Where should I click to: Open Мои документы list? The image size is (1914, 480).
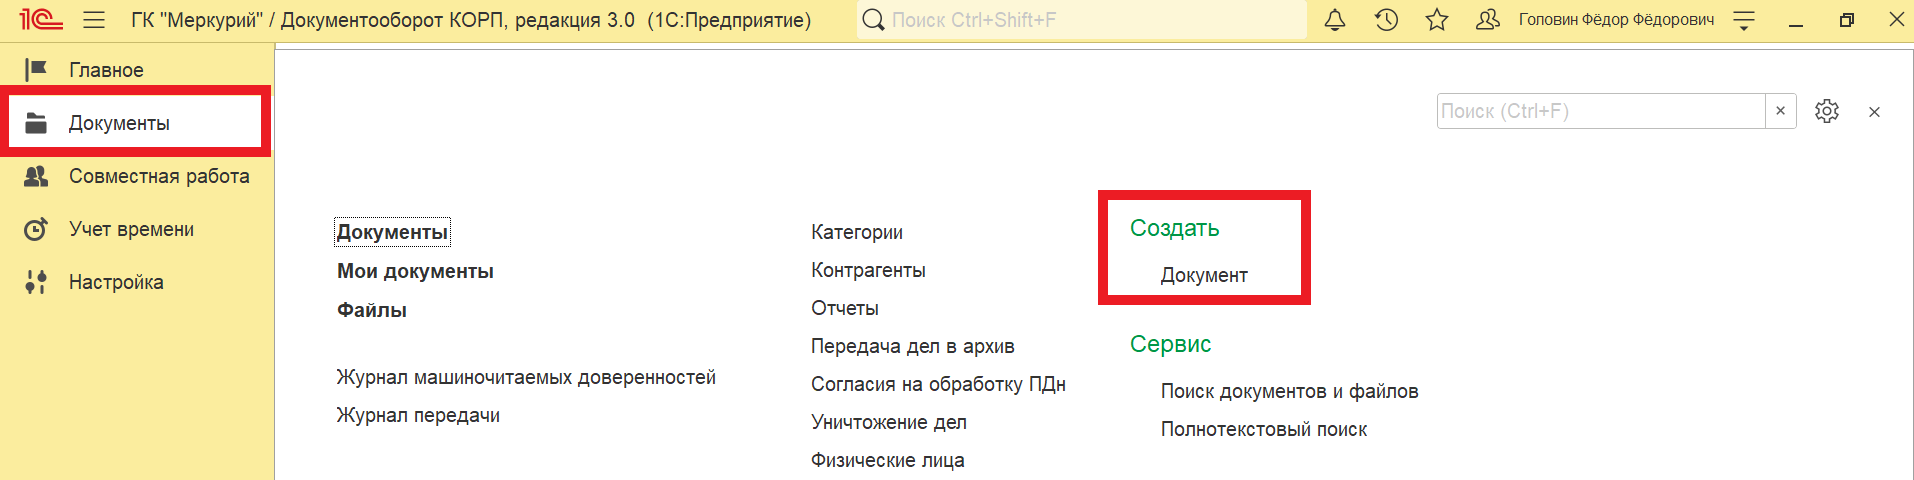415,271
